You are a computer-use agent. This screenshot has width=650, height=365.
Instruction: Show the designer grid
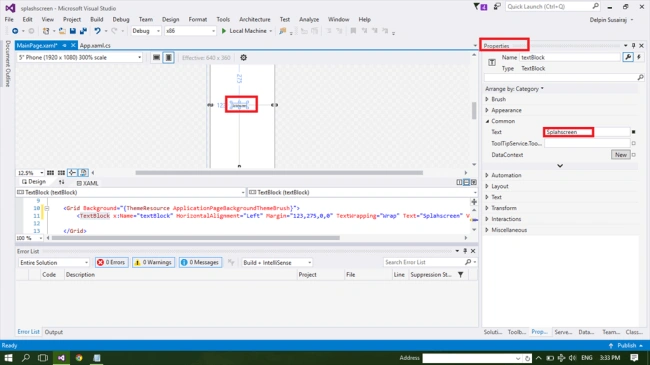point(50,173)
